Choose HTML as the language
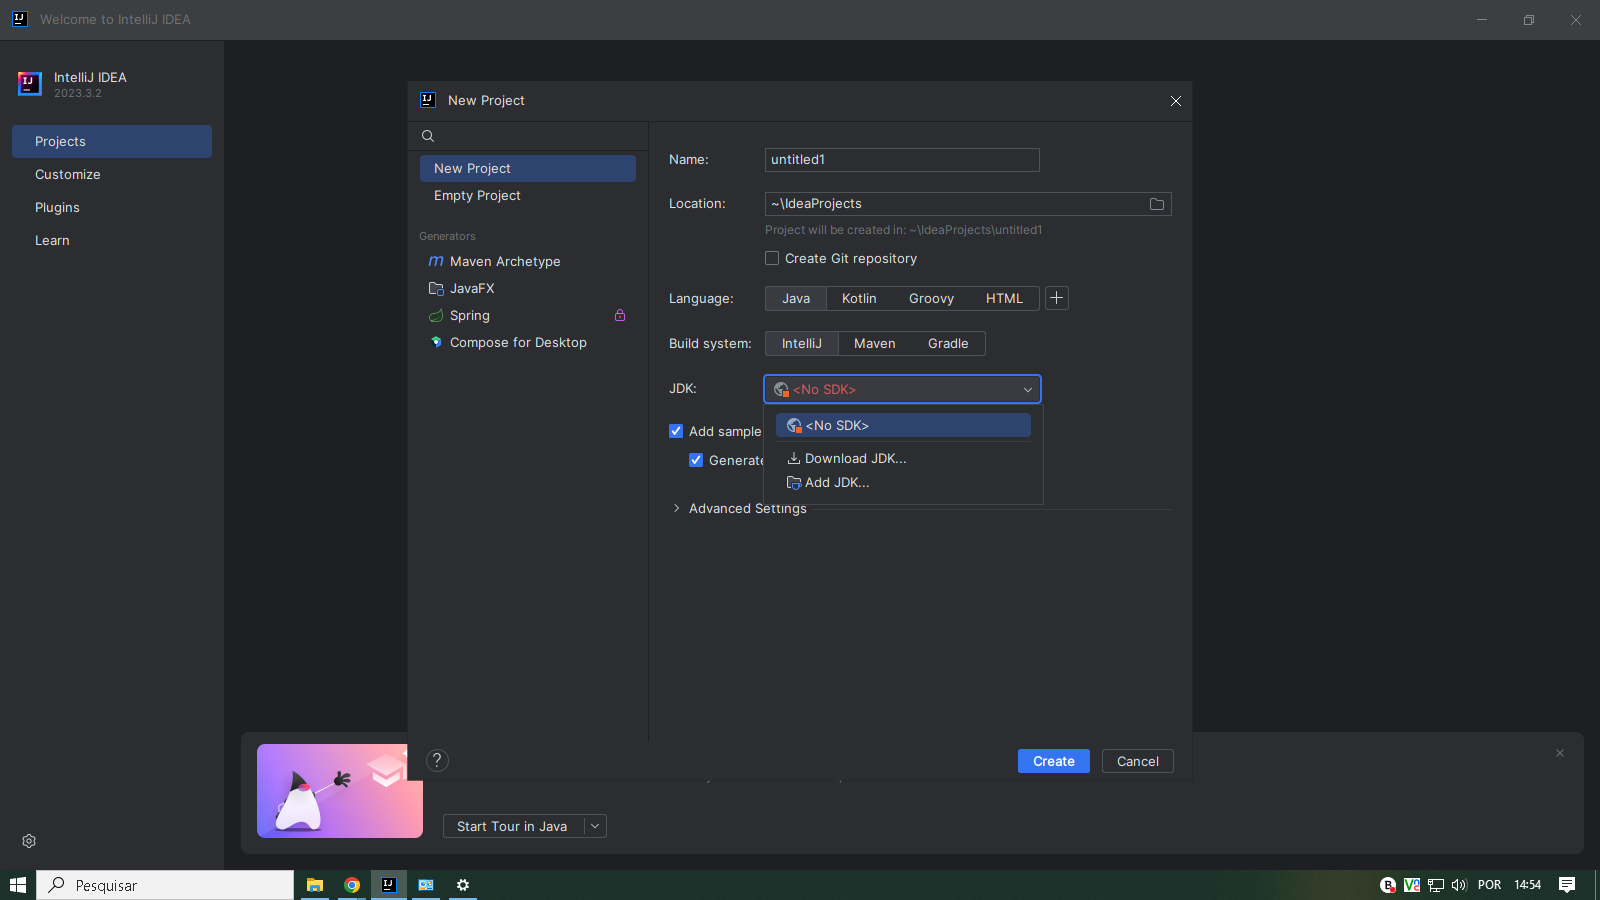The image size is (1600, 900). tap(1004, 298)
